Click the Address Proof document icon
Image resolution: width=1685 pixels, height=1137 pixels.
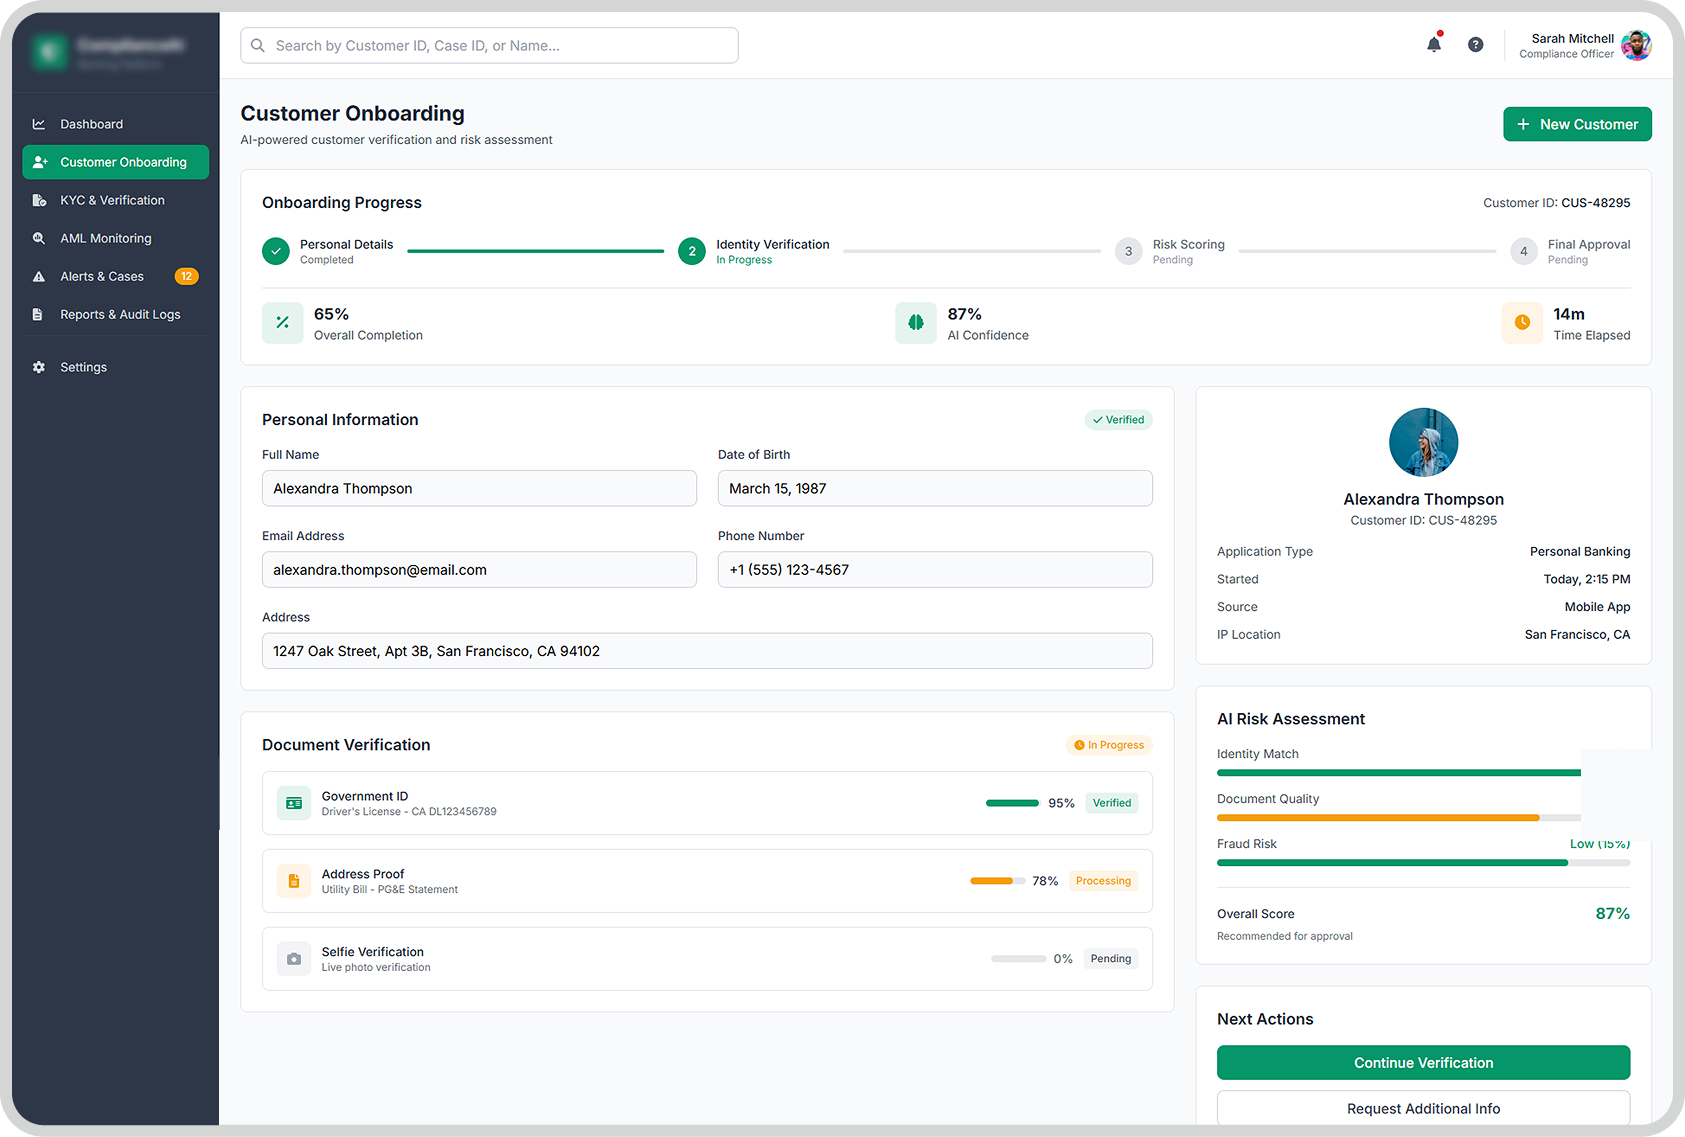[x=294, y=881]
